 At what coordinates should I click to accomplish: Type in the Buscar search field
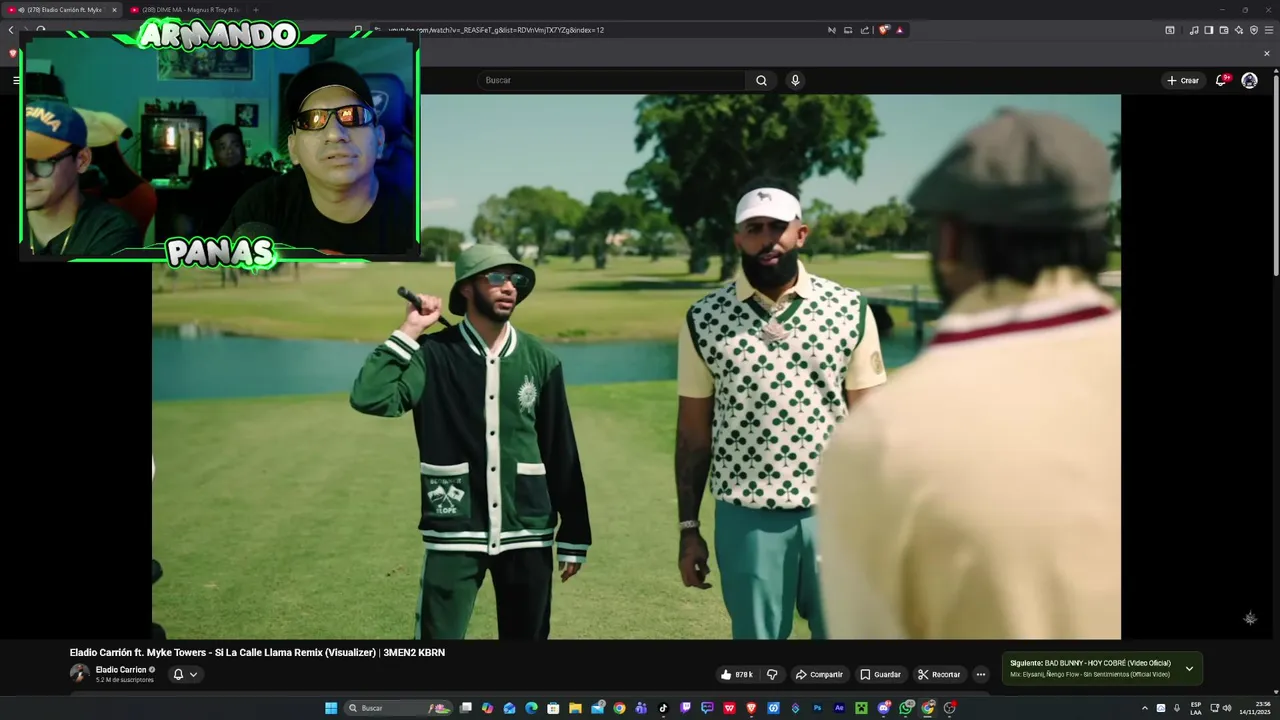[612, 80]
